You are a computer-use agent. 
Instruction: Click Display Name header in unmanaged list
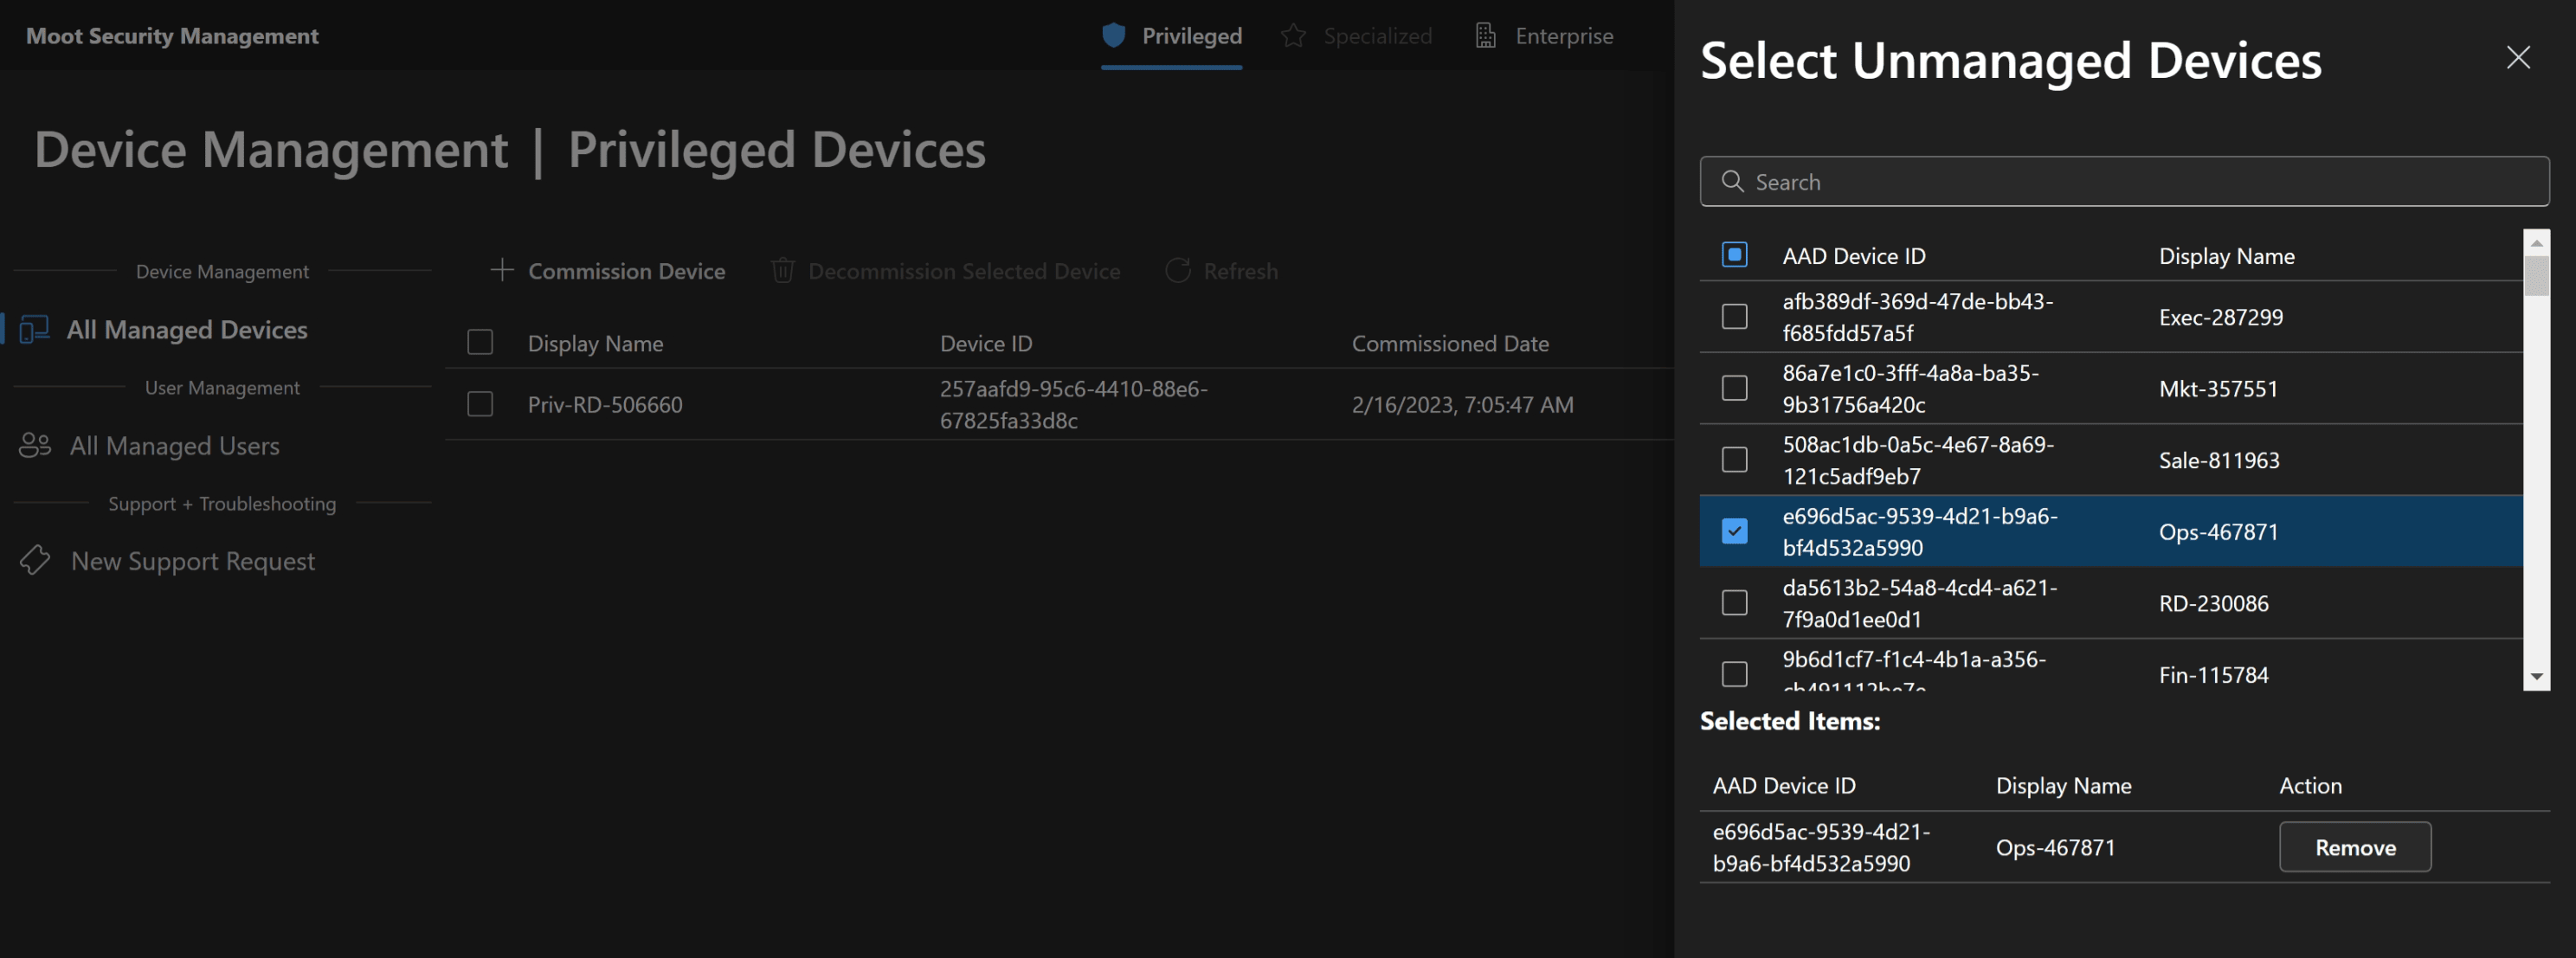[x=2226, y=255]
